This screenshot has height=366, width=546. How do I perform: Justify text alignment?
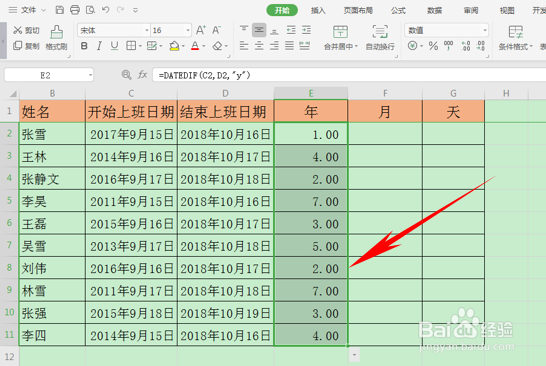click(289, 46)
